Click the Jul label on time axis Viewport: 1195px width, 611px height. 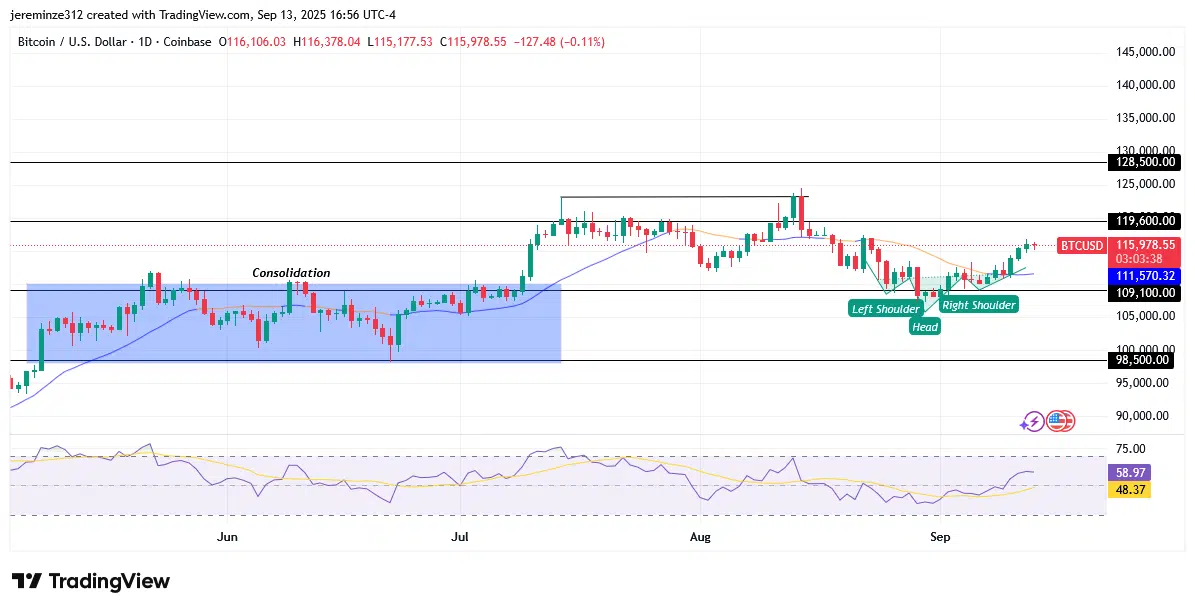(461, 537)
